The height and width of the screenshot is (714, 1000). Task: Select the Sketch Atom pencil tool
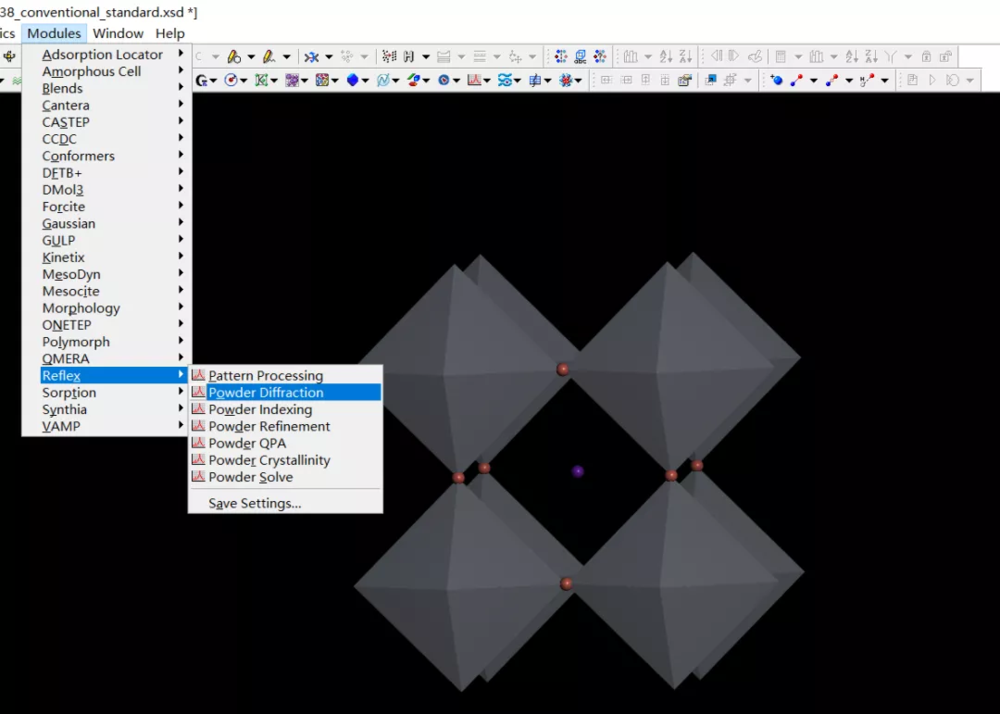pos(234,57)
